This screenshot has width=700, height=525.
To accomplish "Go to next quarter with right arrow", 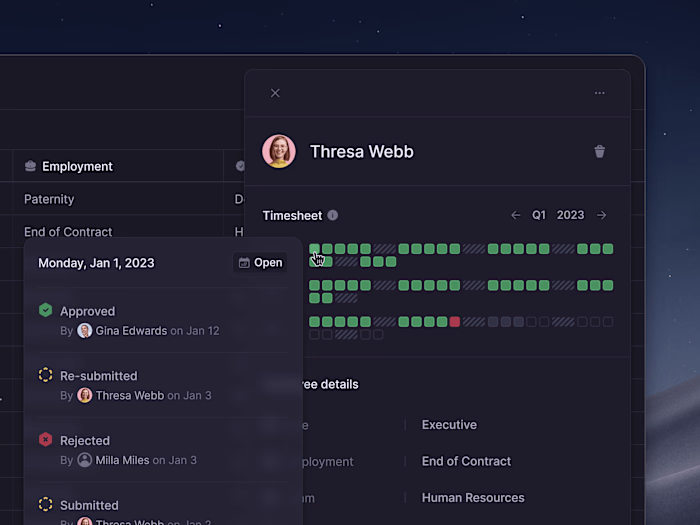I will point(601,215).
